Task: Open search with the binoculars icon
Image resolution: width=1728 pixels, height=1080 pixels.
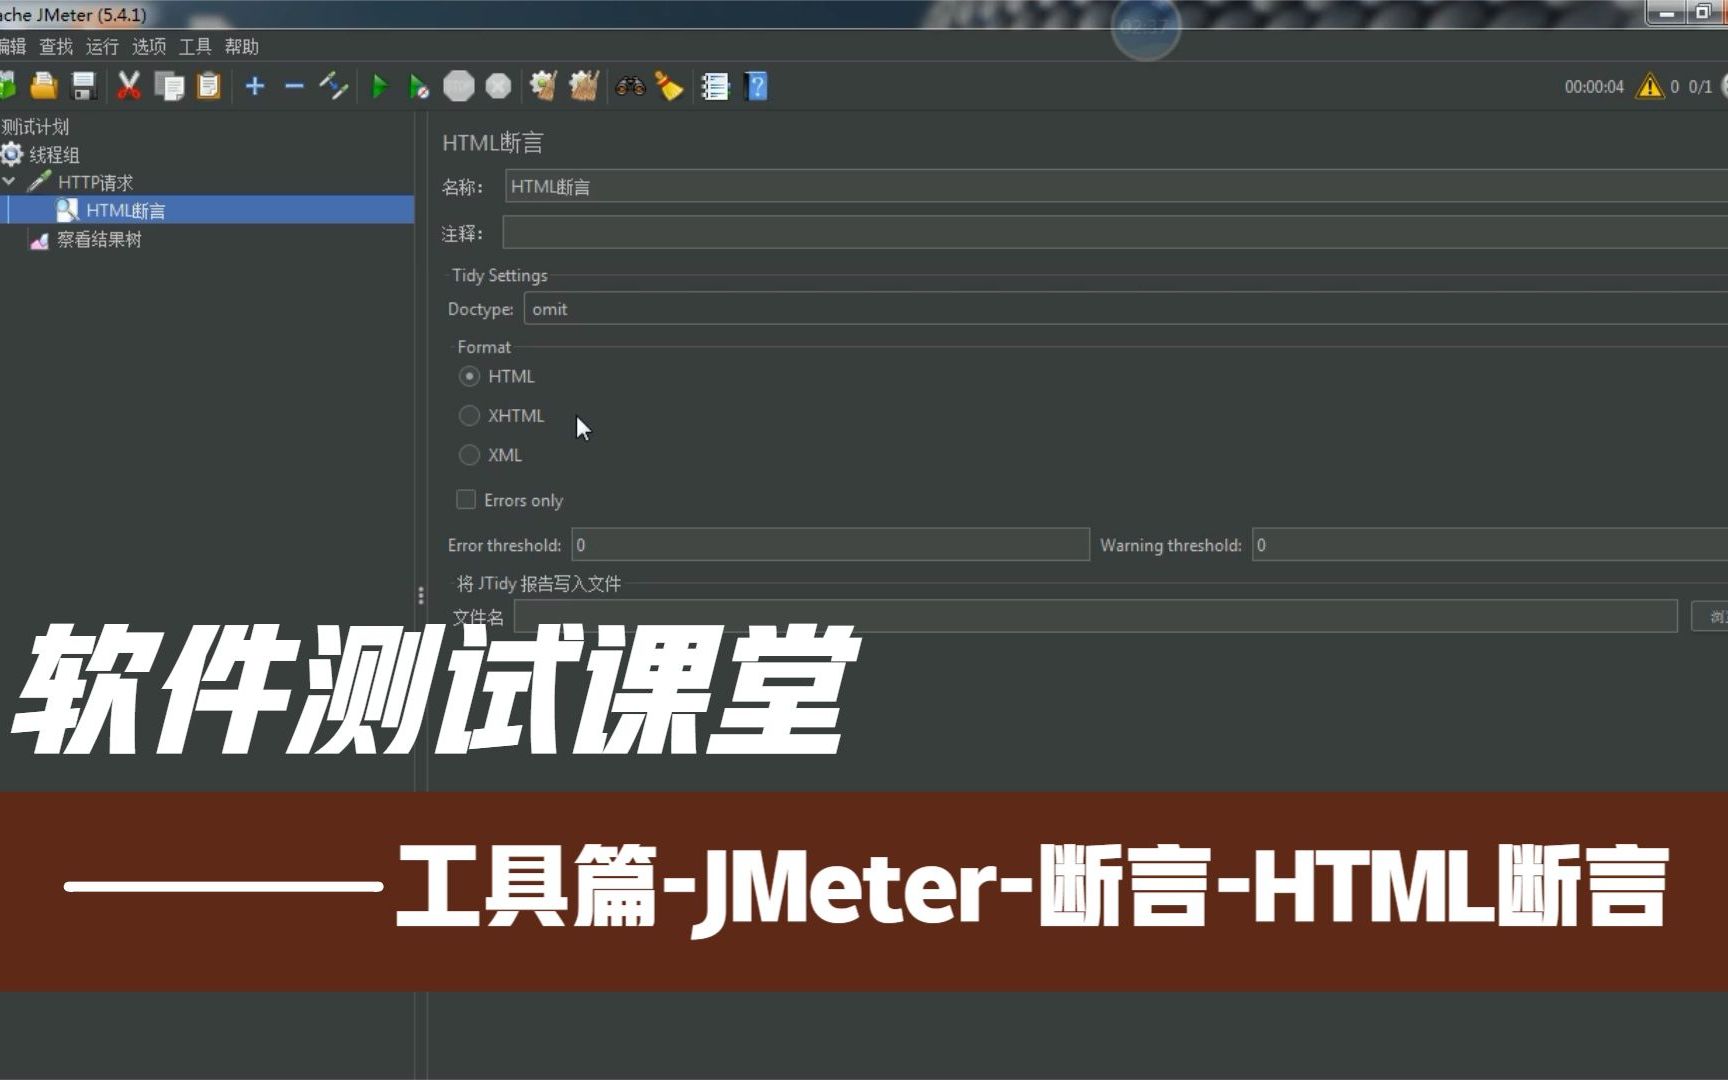Action: click(x=630, y=87)
